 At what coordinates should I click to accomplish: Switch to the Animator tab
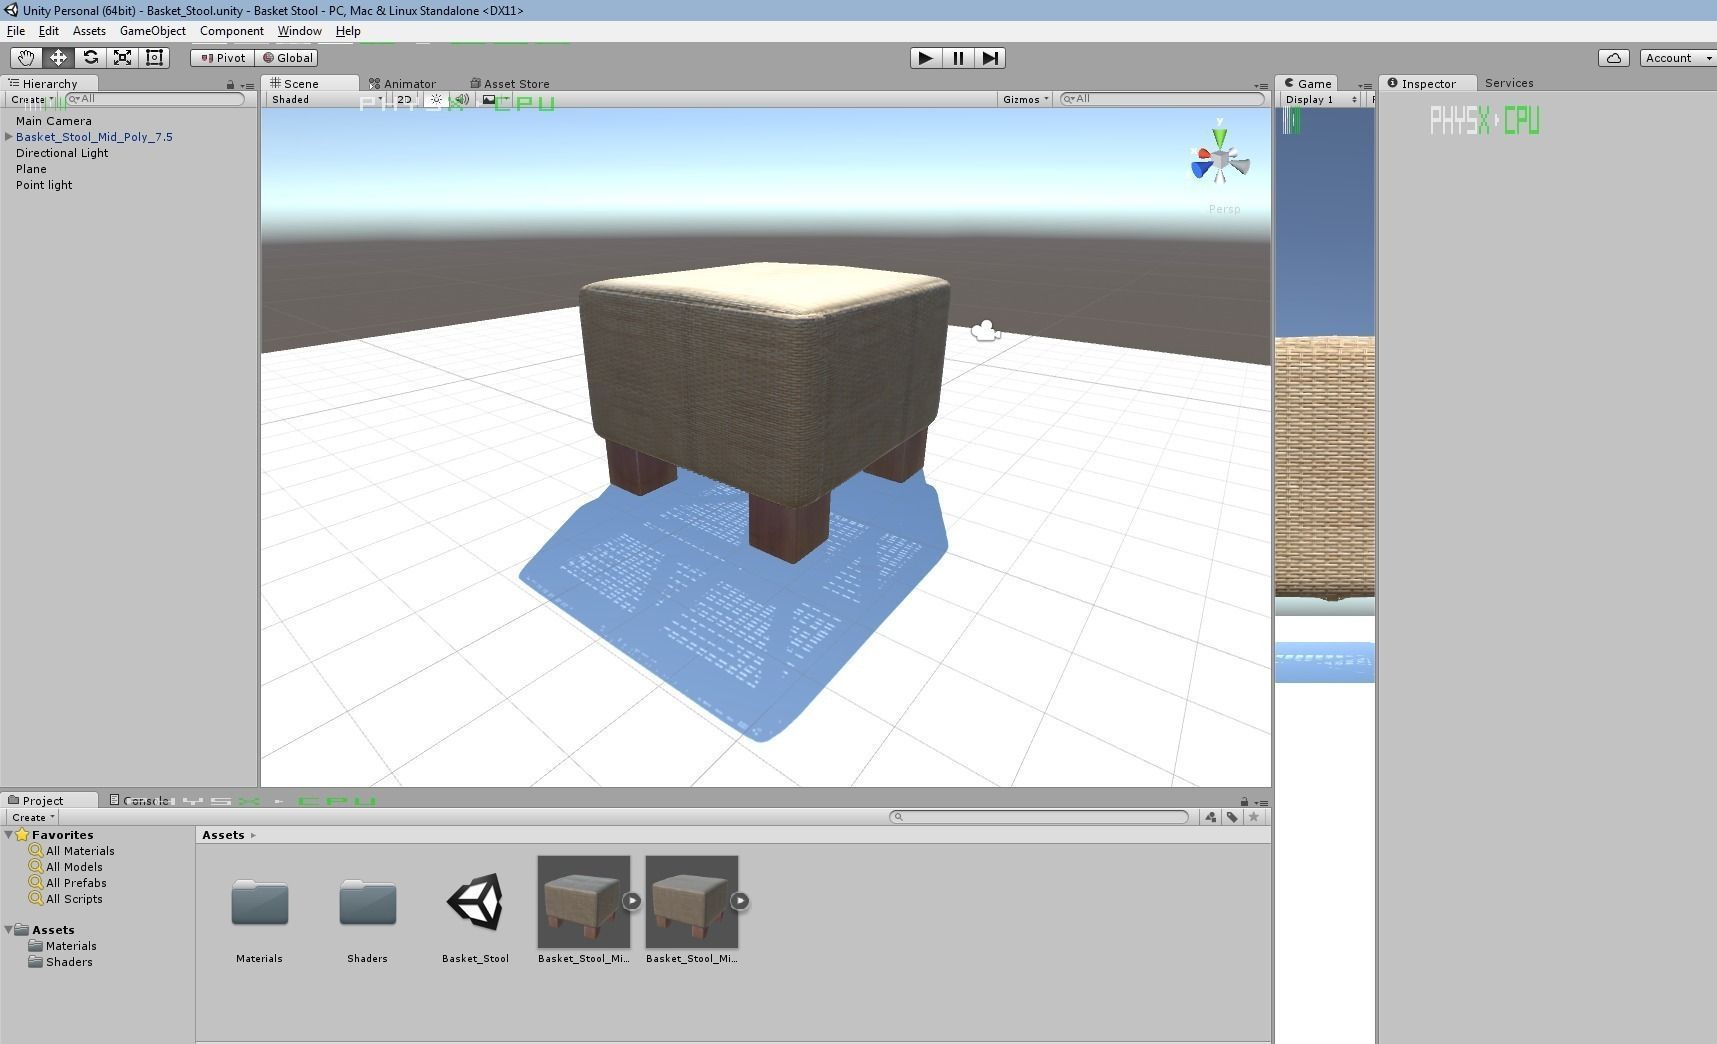click(402, 84)
